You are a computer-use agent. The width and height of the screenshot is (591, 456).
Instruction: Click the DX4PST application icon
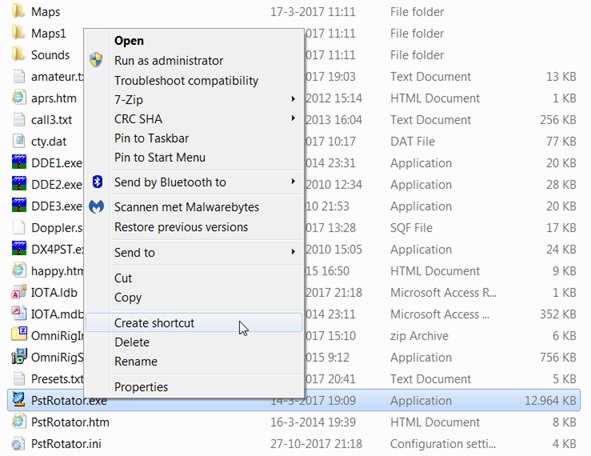click(19, 249)
